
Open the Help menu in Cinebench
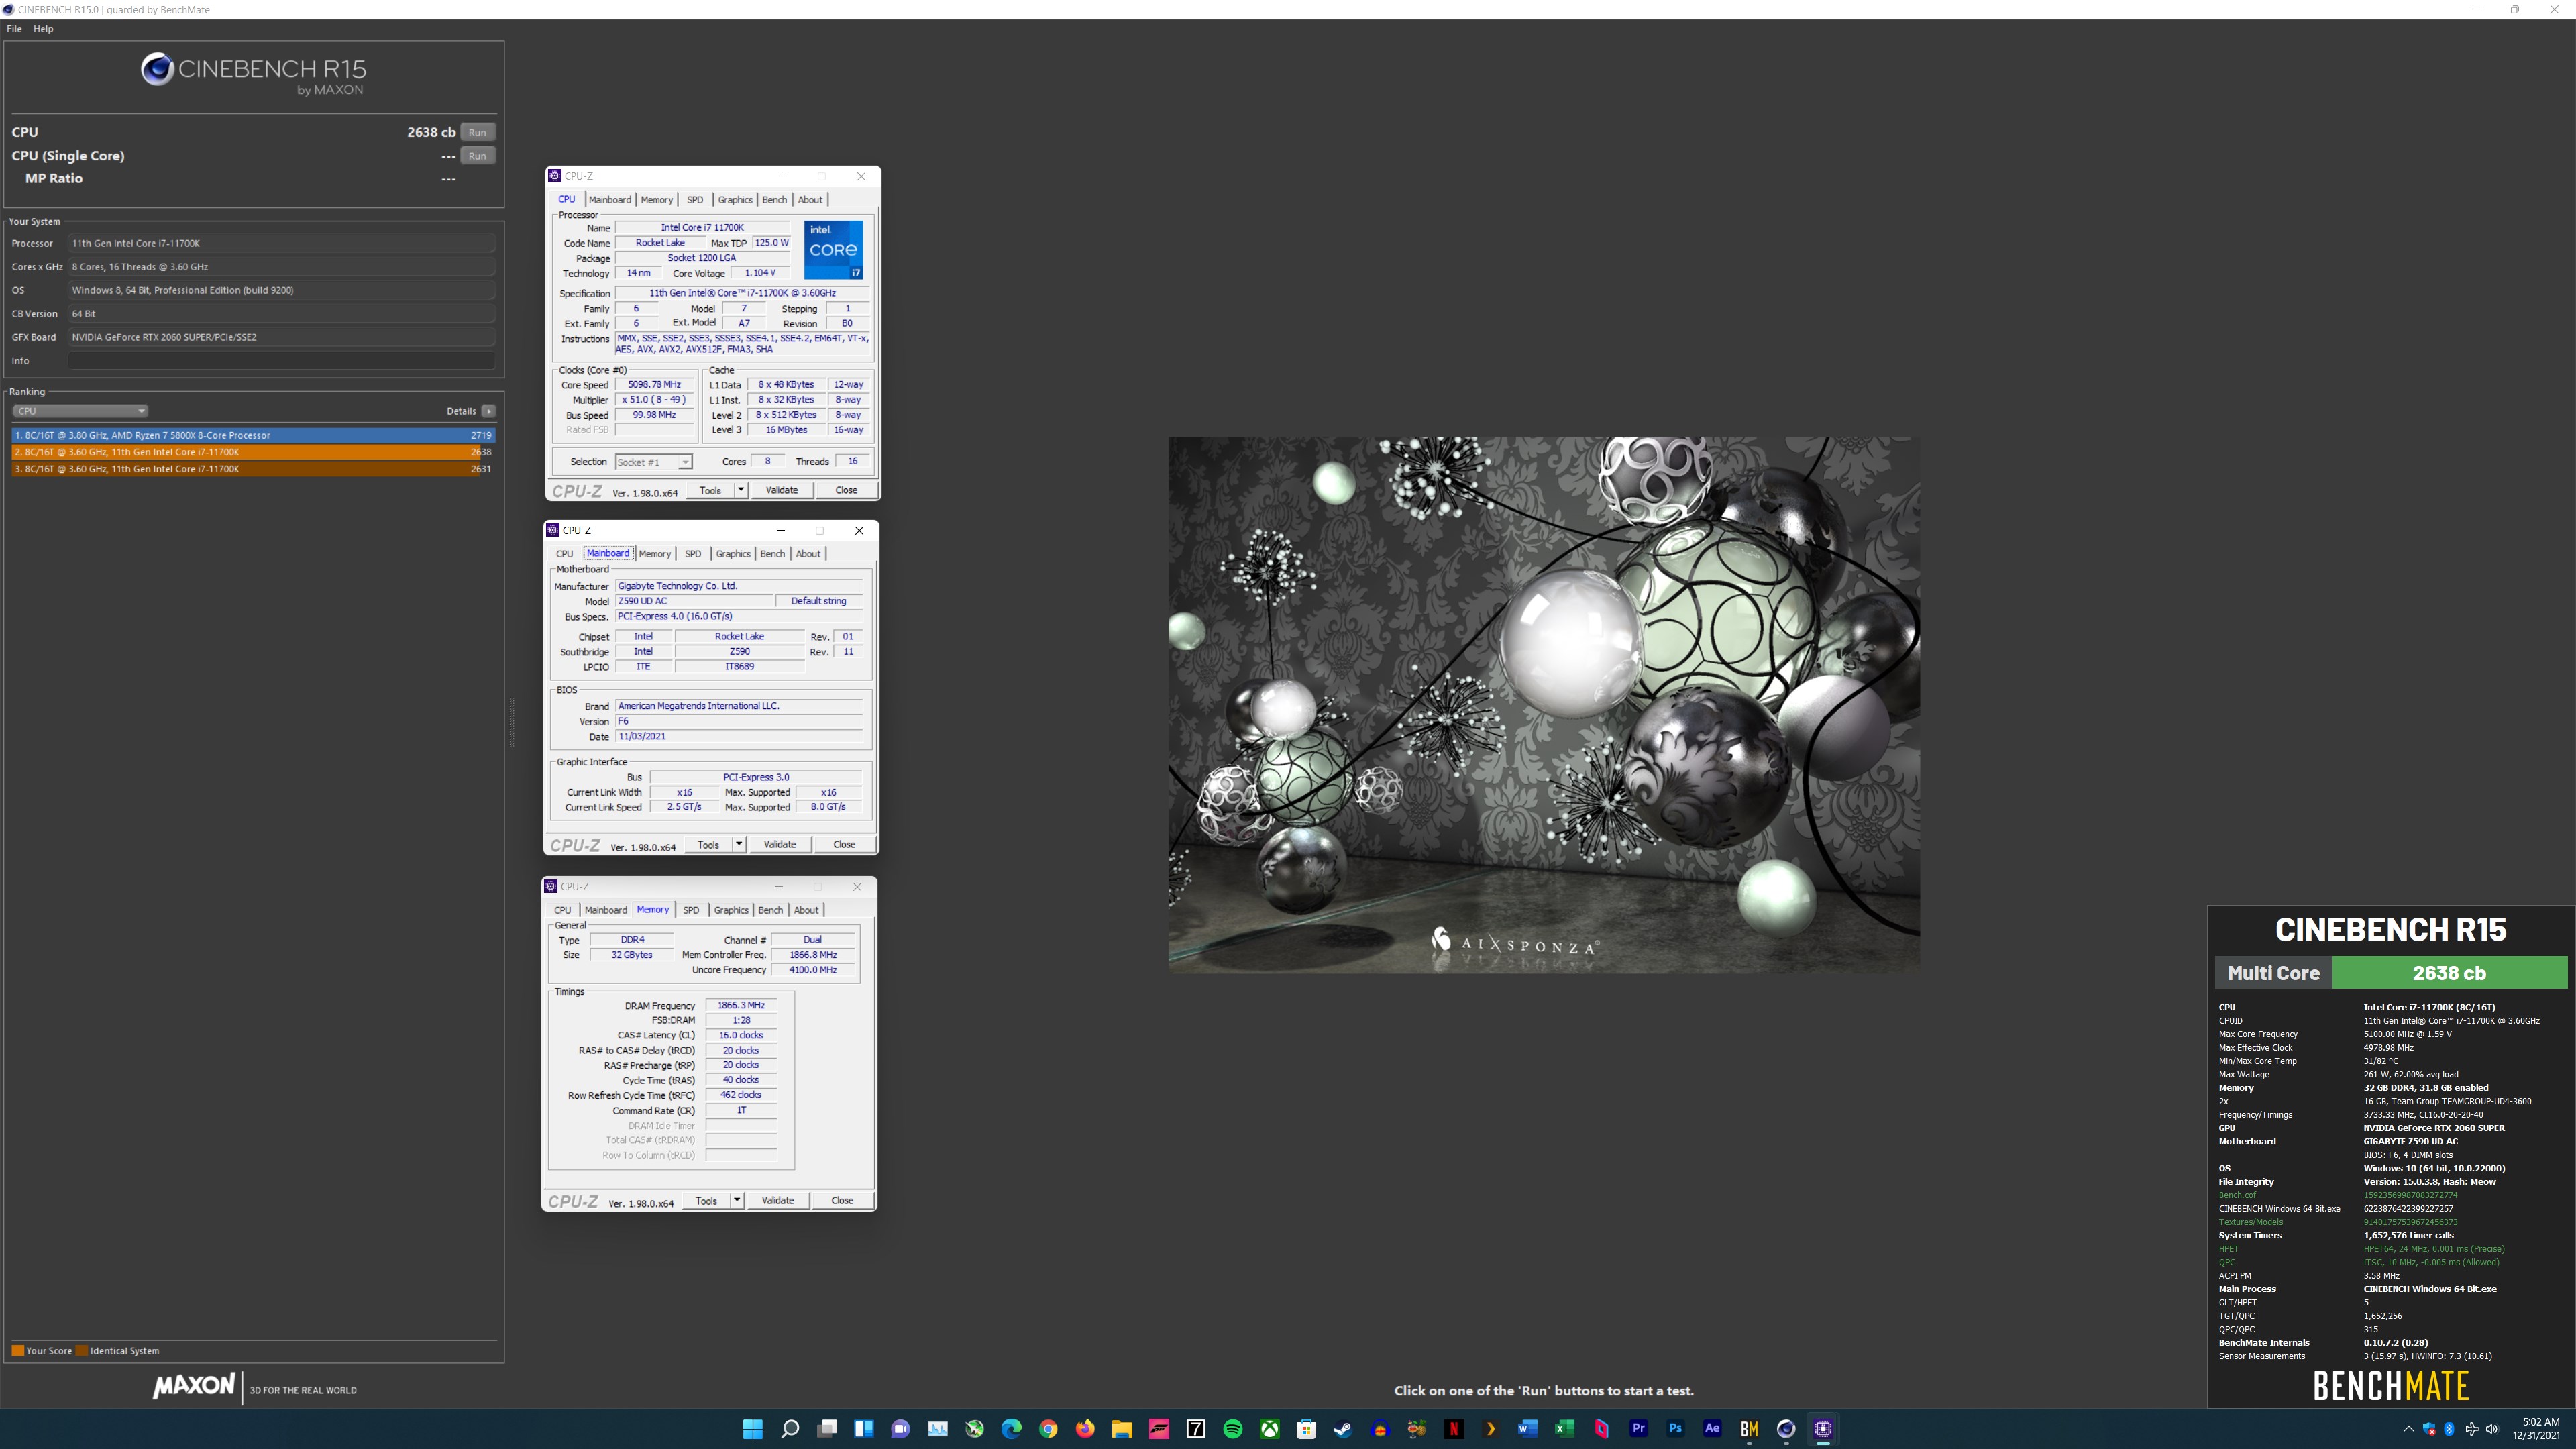click(43, 29)
